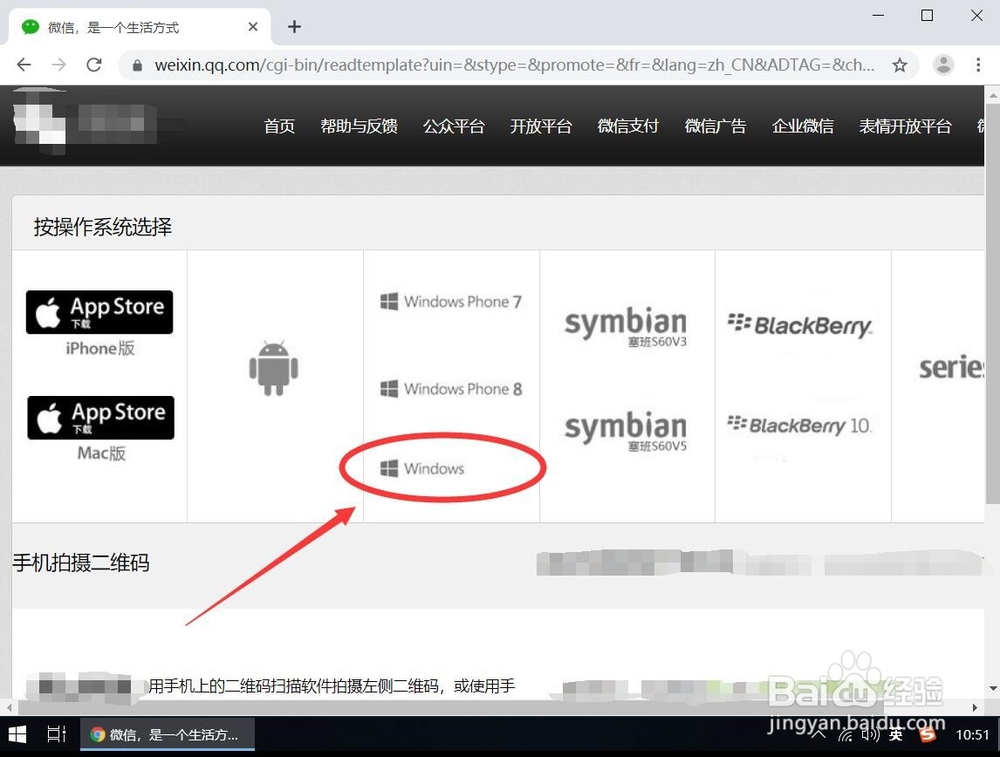This screenshot has height=757, width=1000.
Task: Bookmark this page with the star
Action: [899, 64]
